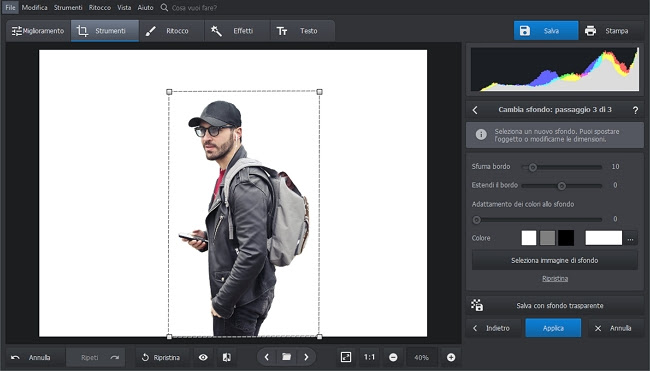This screenshot has width=650, height=371.
Task: Click the Ripristina button in bottom bar
Action: 161,357
